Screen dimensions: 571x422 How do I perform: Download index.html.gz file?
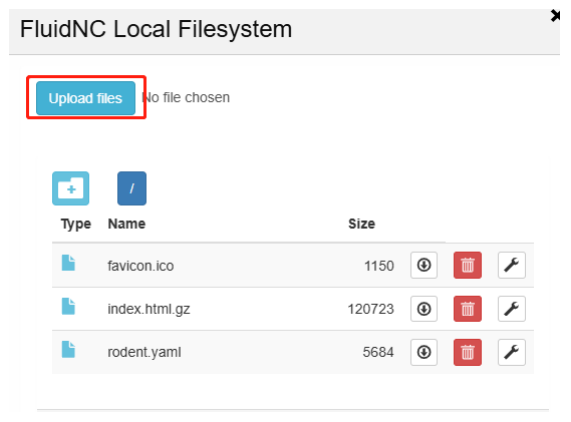[424, 309]
